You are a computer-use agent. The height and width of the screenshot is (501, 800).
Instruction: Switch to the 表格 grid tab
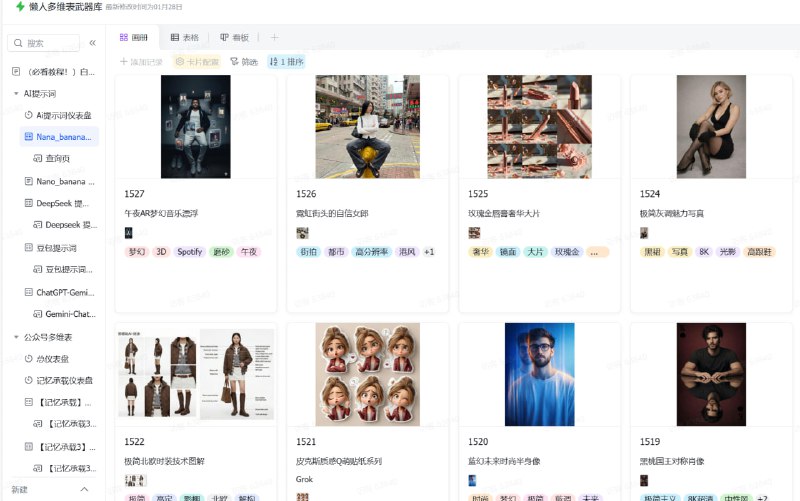[185, 37]
